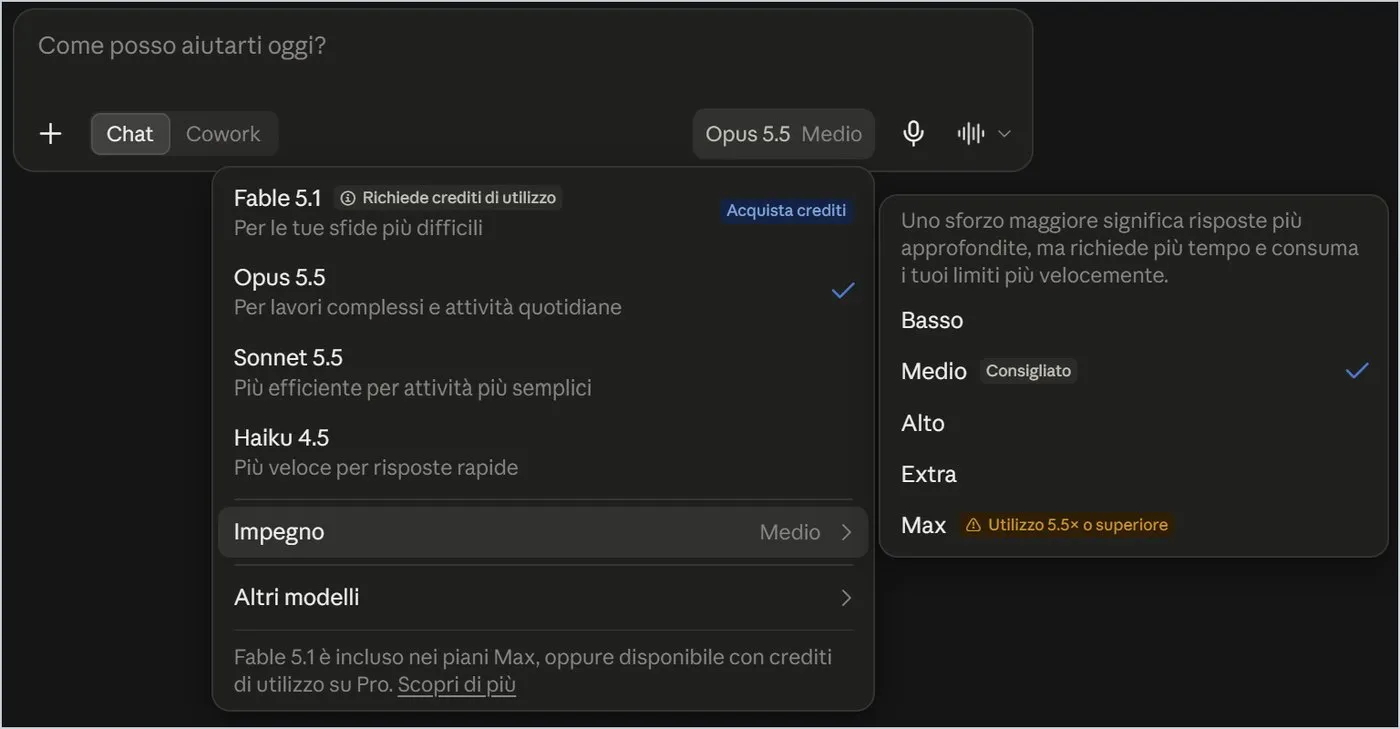Click the Utilizzo 5.5× o superiore label
Image resolution: width=1400 pixels, height=729 pixels.
click(1068, 525)
